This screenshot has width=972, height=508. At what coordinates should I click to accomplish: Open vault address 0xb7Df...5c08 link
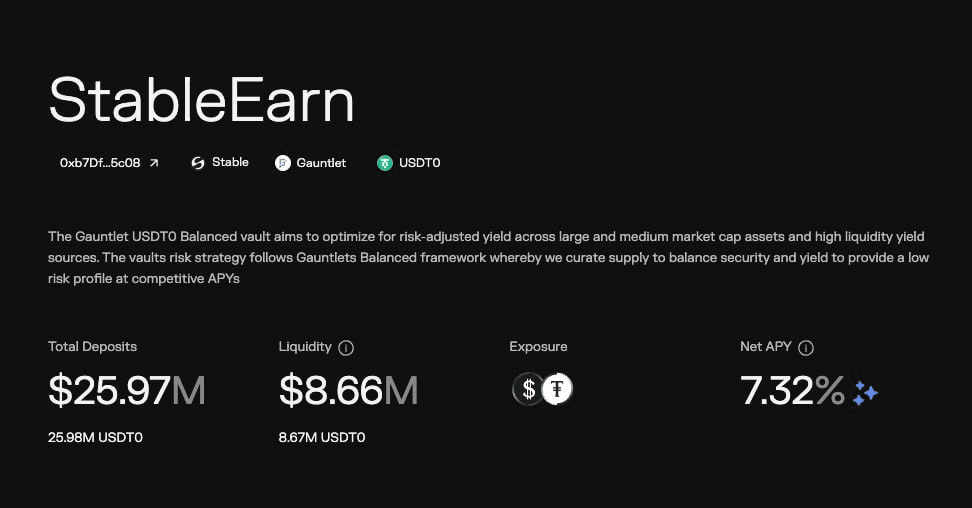click(100, 163)
